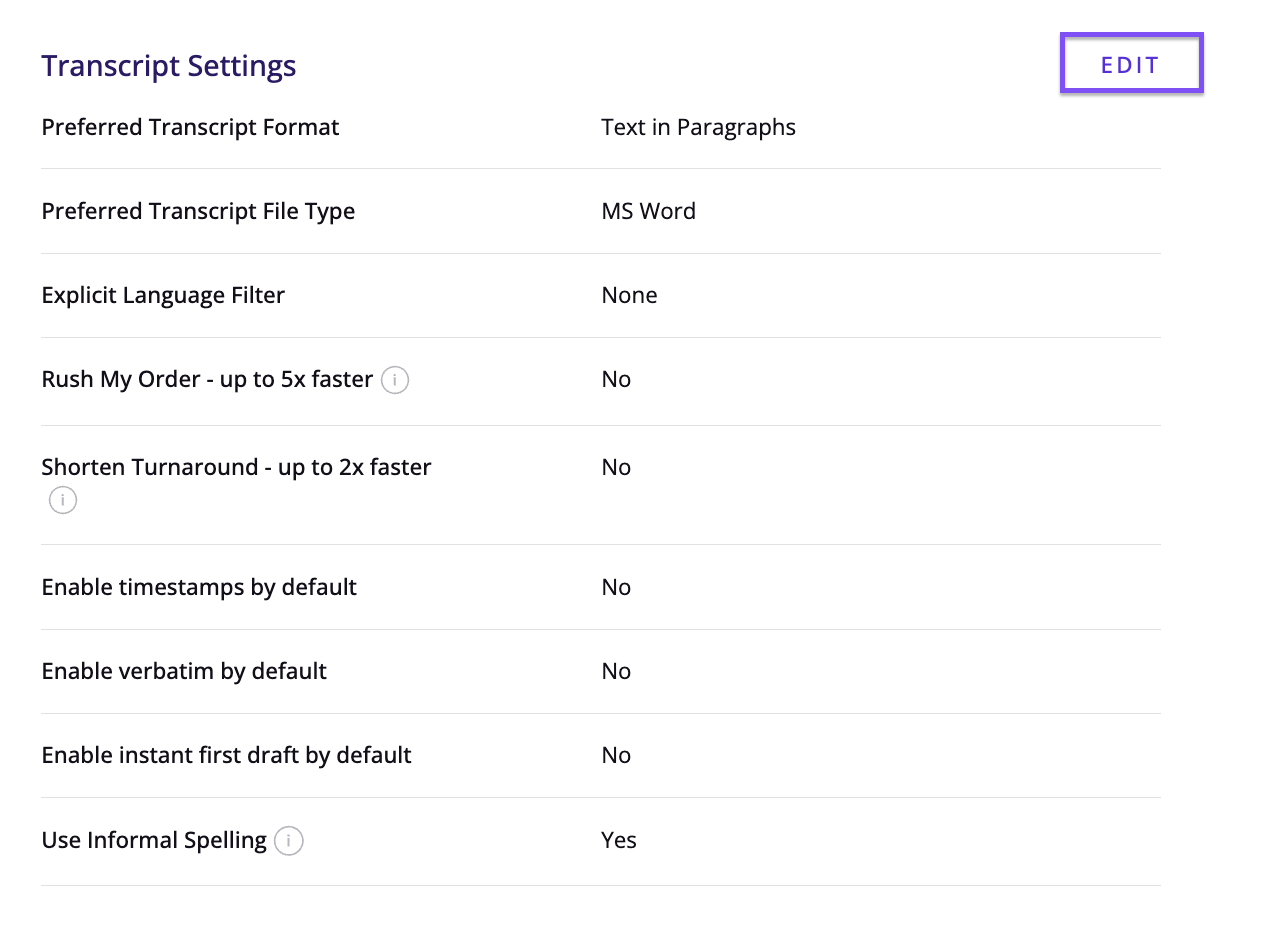Select the Transcript Settings heading
The height and width of the screenshot is (944, 1278).
click(x=169, y=66)
